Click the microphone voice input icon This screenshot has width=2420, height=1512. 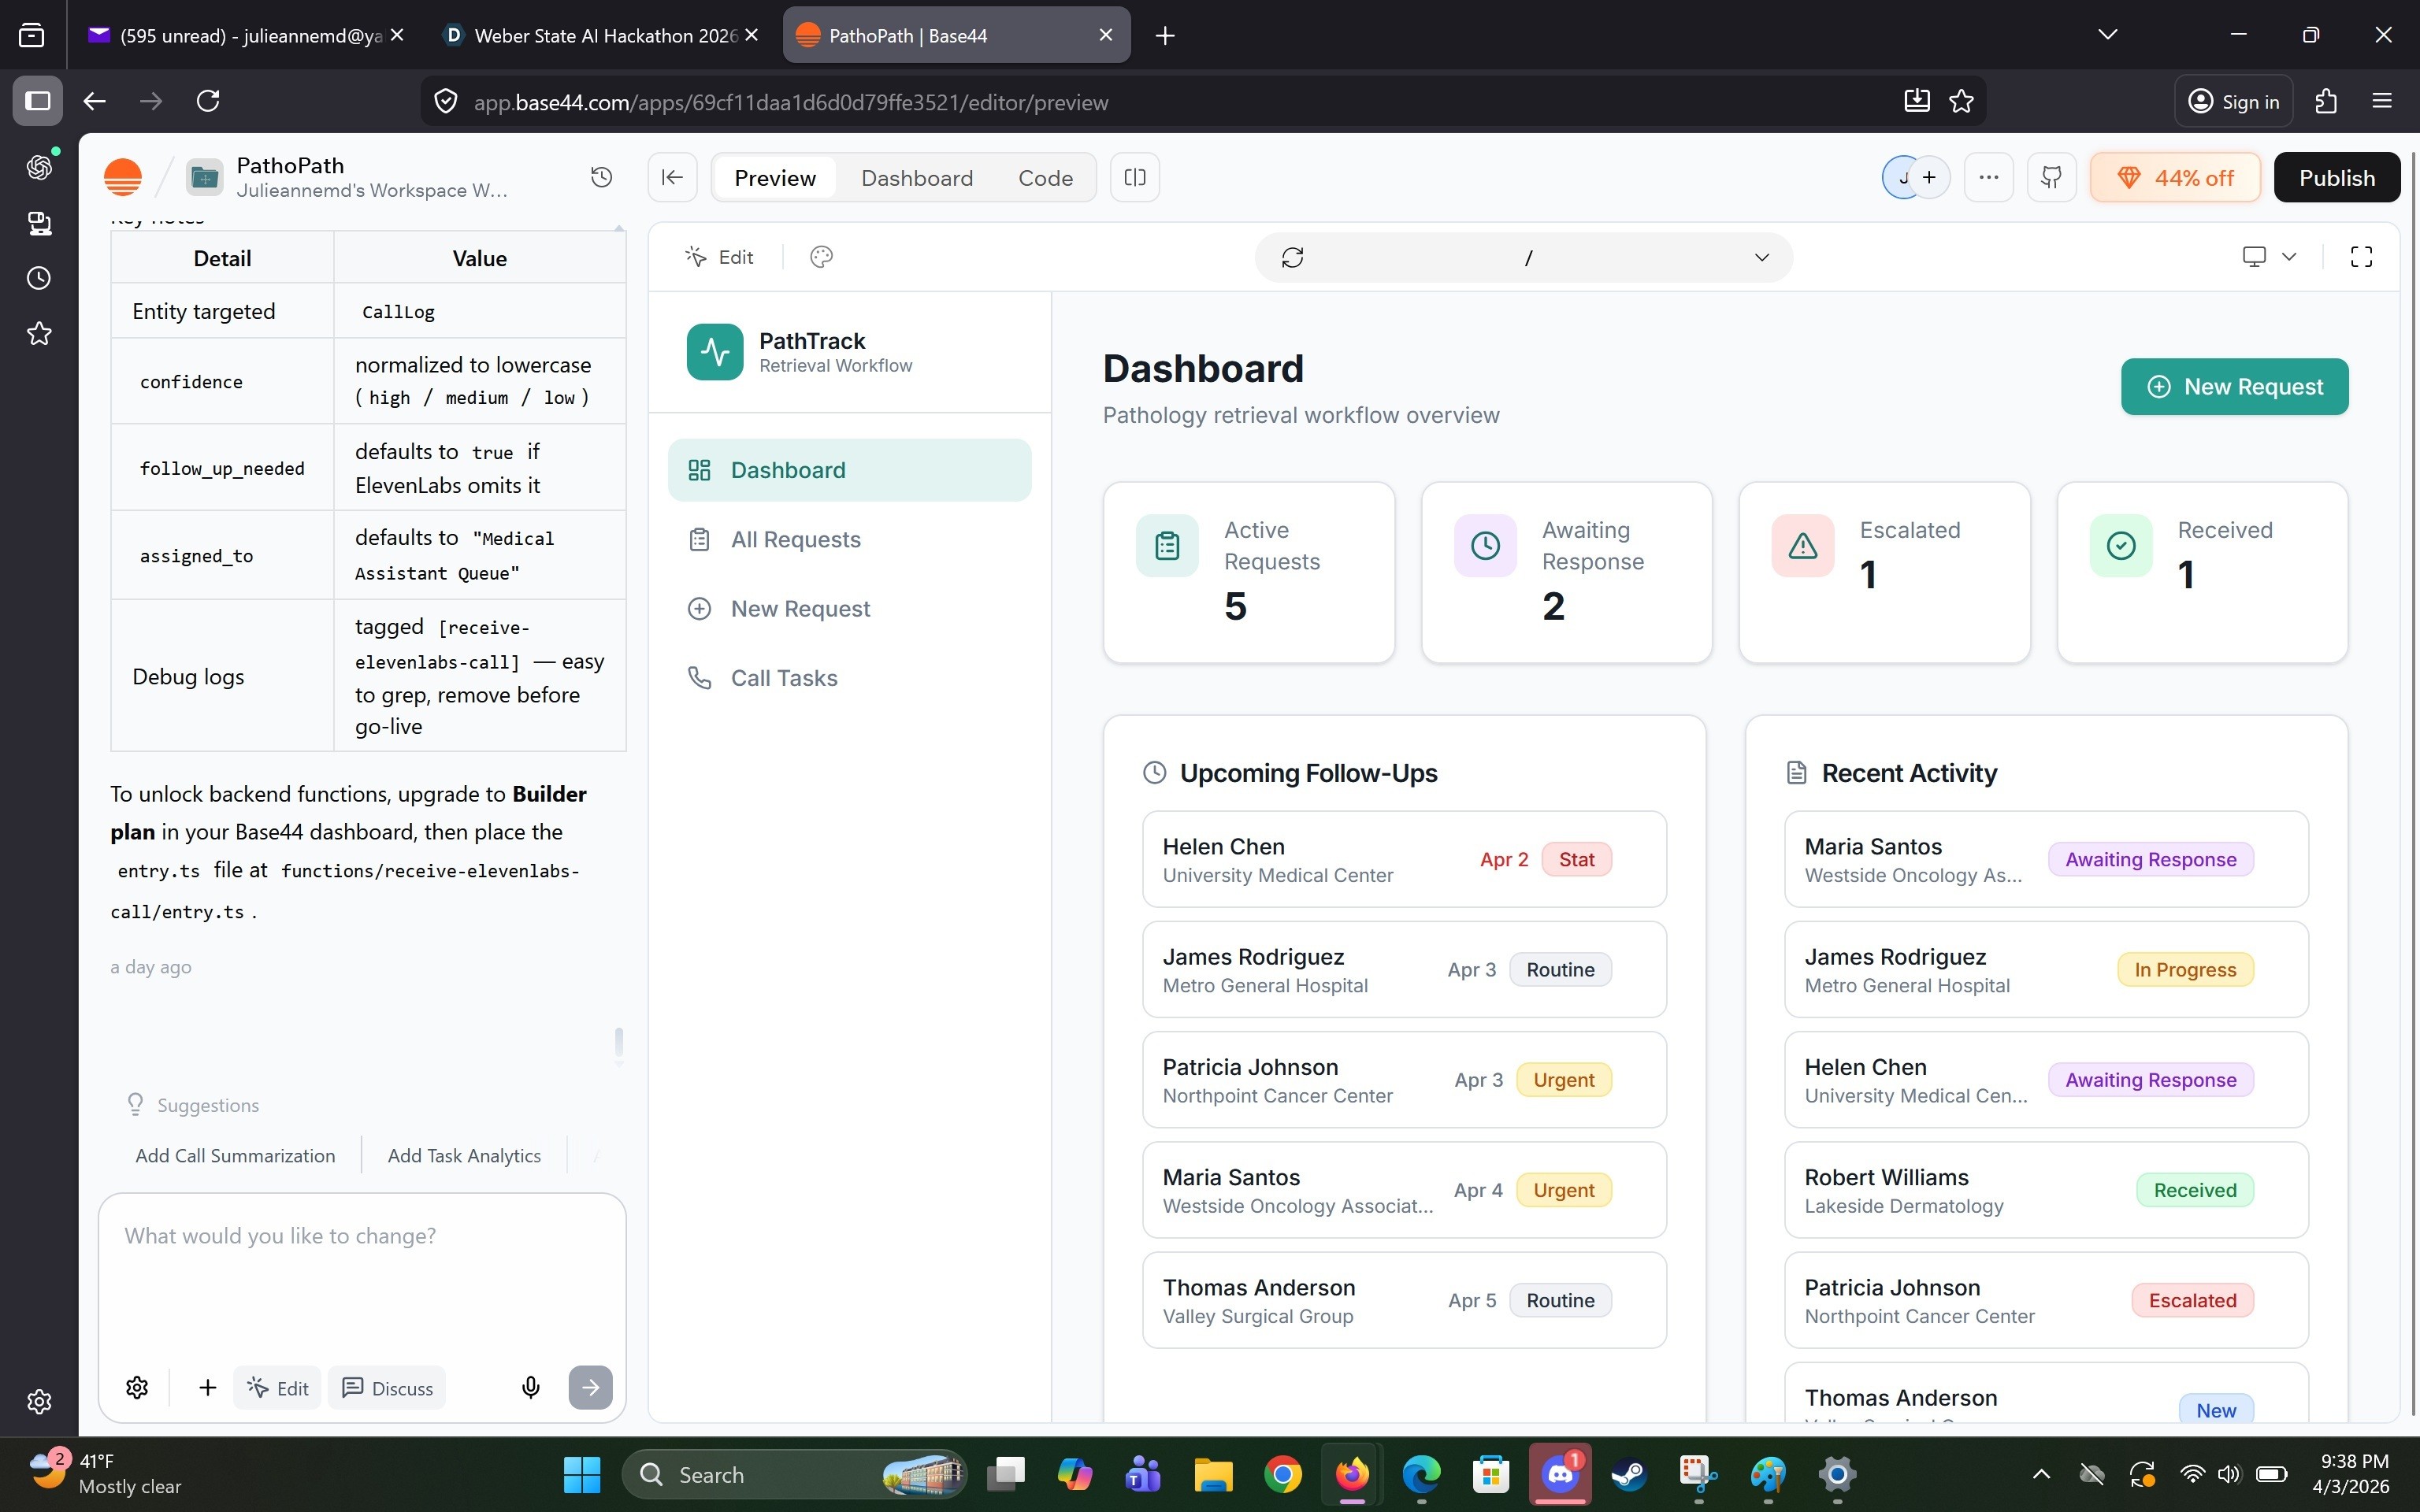click(531, 1387)
